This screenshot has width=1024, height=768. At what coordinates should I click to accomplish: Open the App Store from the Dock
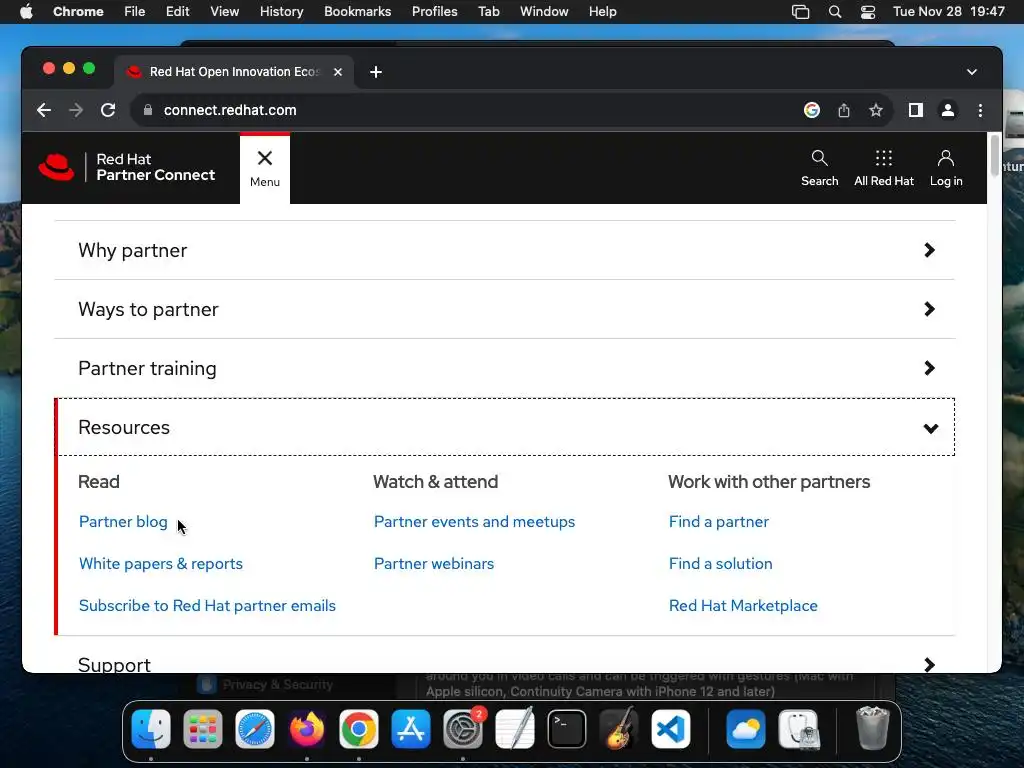411,729
